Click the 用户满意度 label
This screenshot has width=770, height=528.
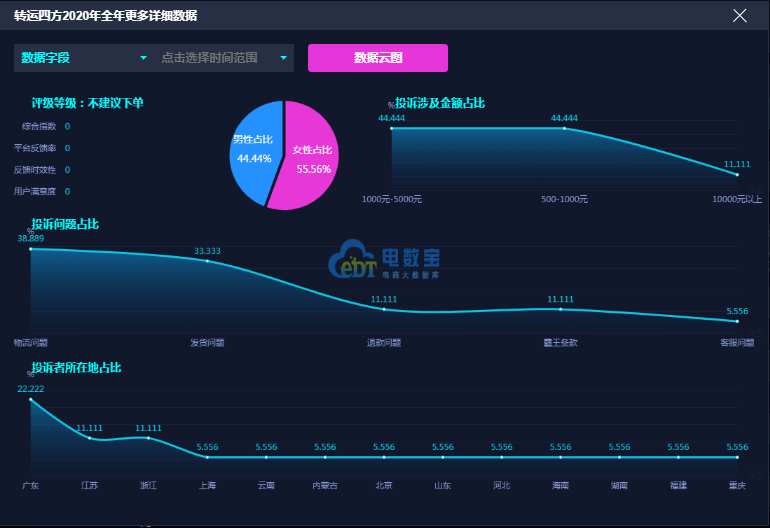(x=35, y=191)
